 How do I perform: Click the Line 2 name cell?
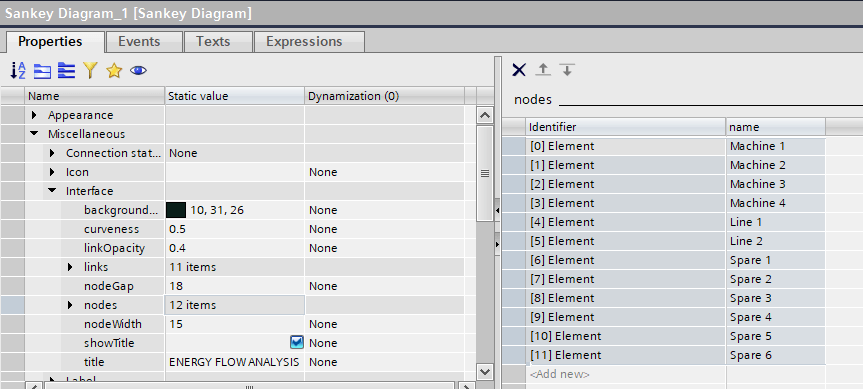(775, 241)
